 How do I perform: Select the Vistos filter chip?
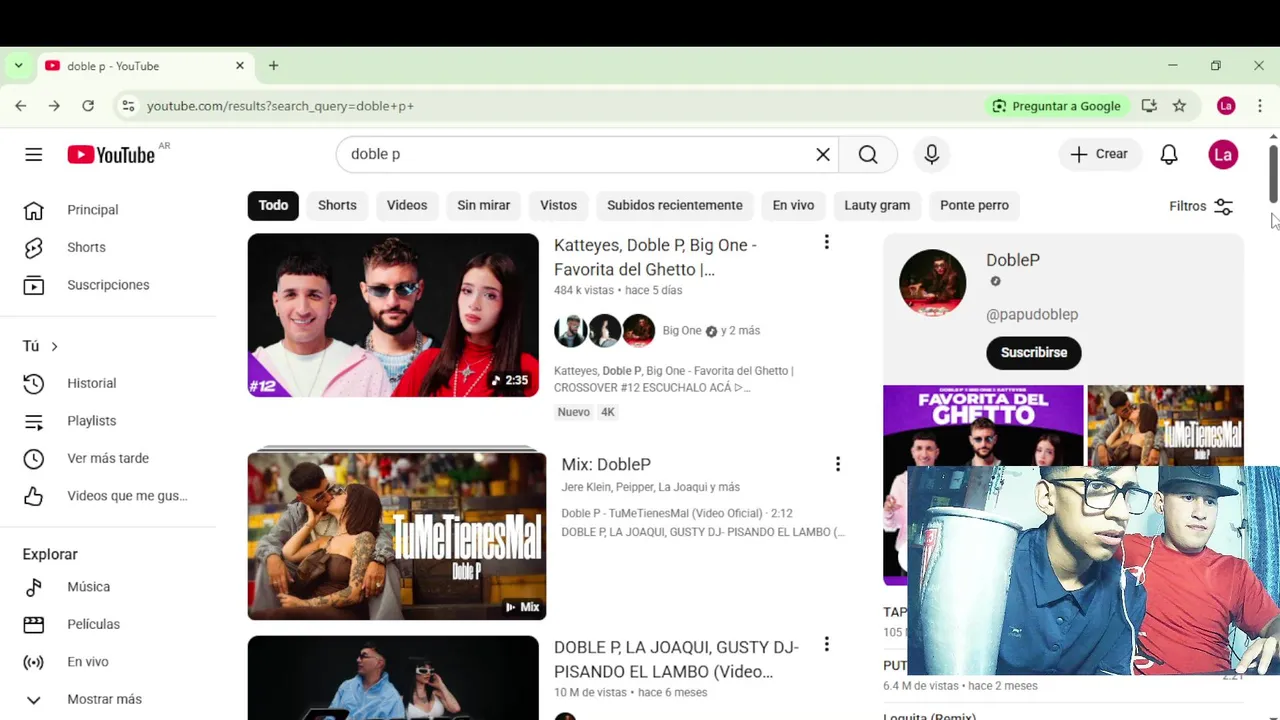tap(558, 205)
